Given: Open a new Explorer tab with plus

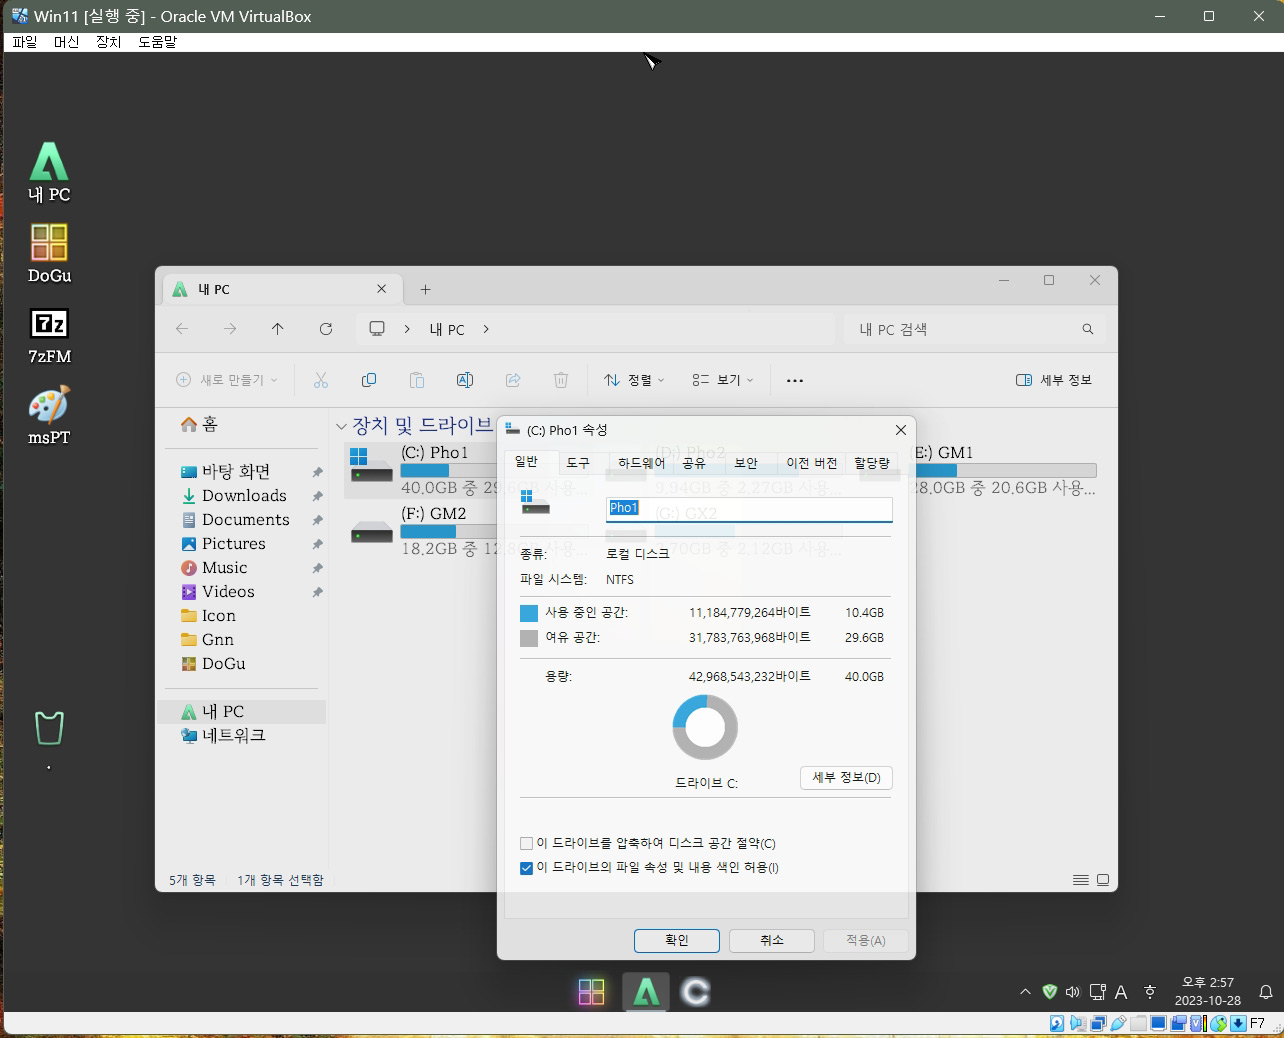Looking at the screenshot, I should click(425, 289).
